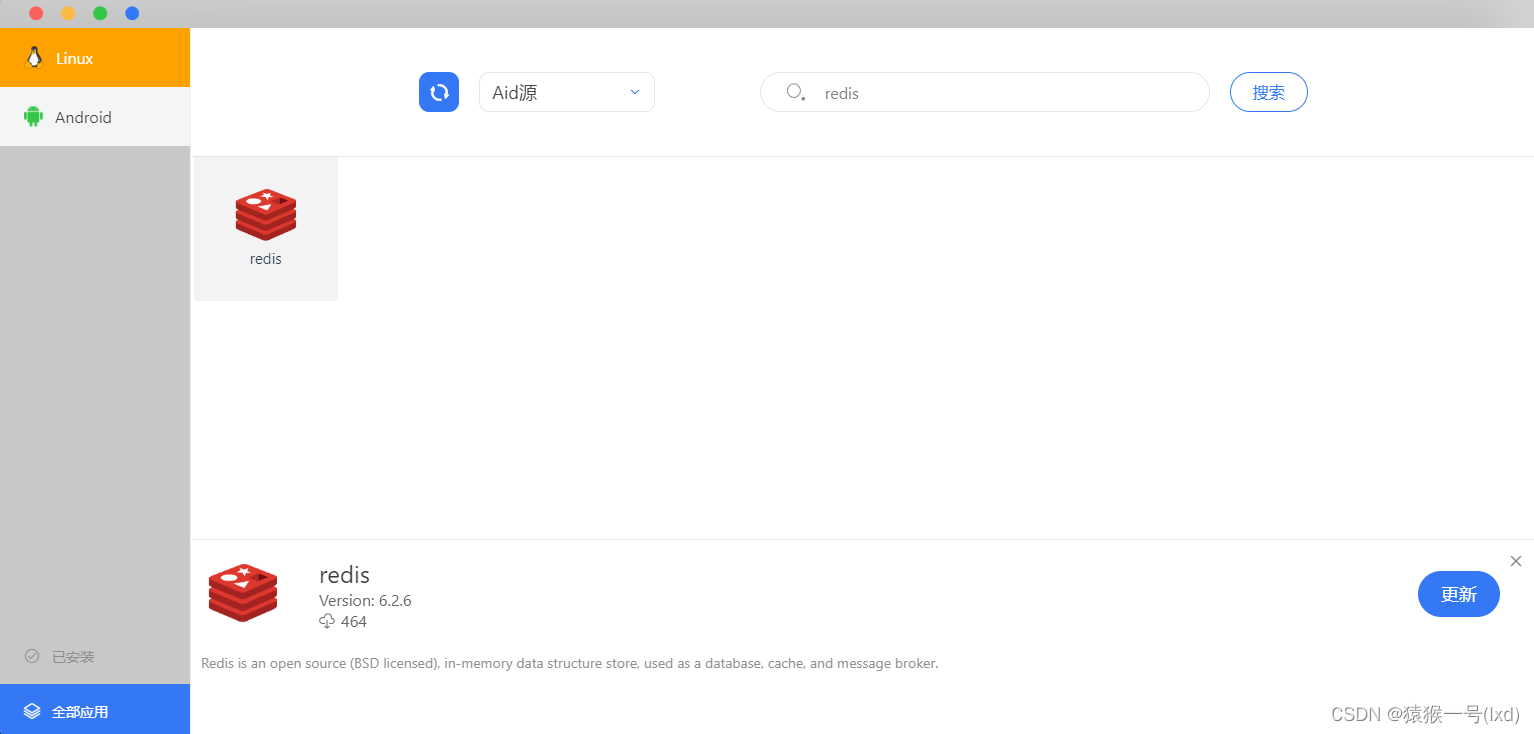Click the green maximize window dot

pos(100,14)
